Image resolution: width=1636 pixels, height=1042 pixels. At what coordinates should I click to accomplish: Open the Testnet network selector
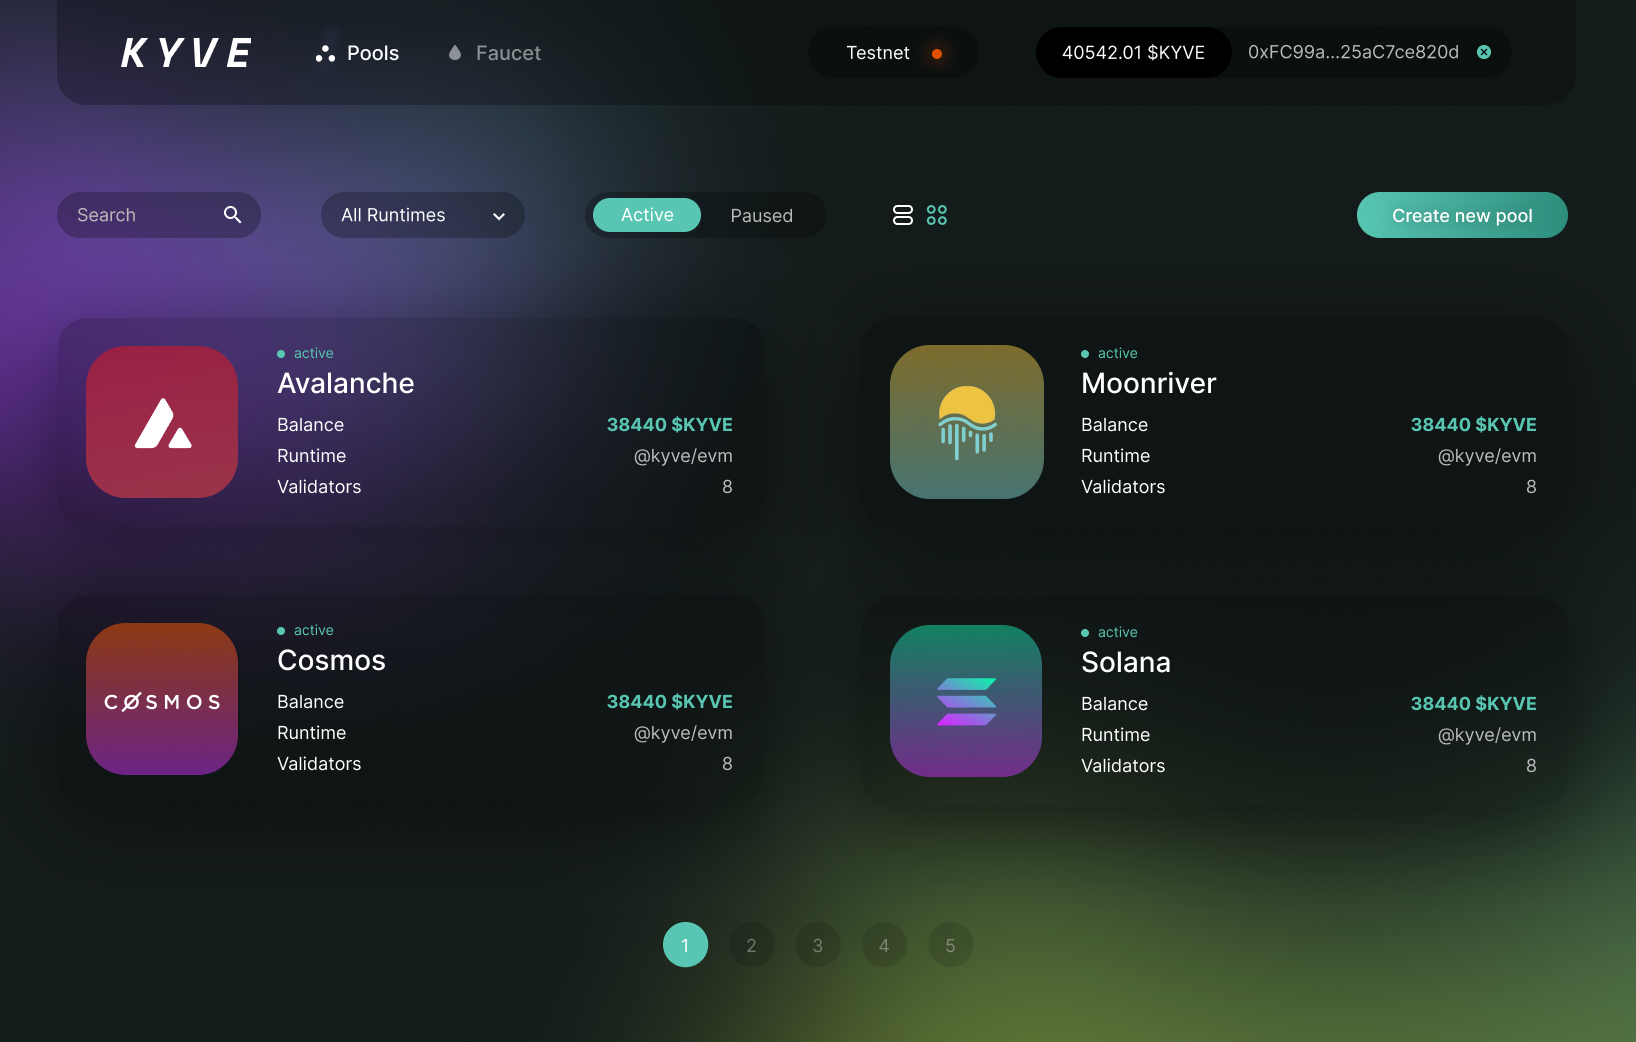point(892,53)
